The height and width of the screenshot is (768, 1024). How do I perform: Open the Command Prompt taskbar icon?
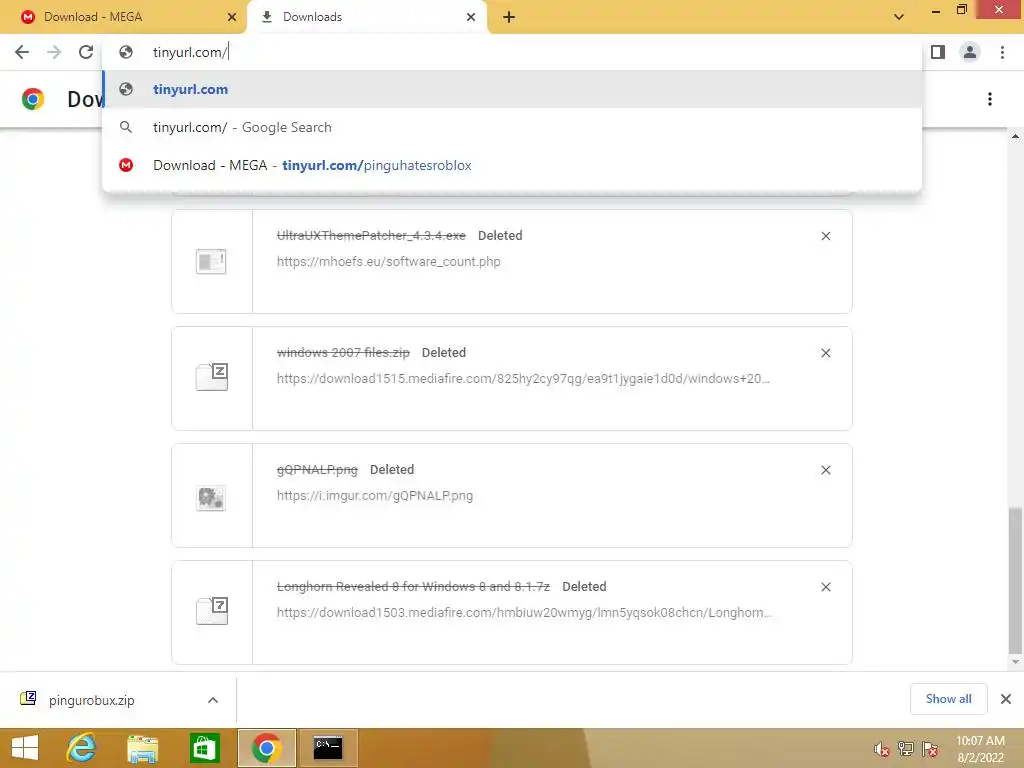tap(328, 748)
